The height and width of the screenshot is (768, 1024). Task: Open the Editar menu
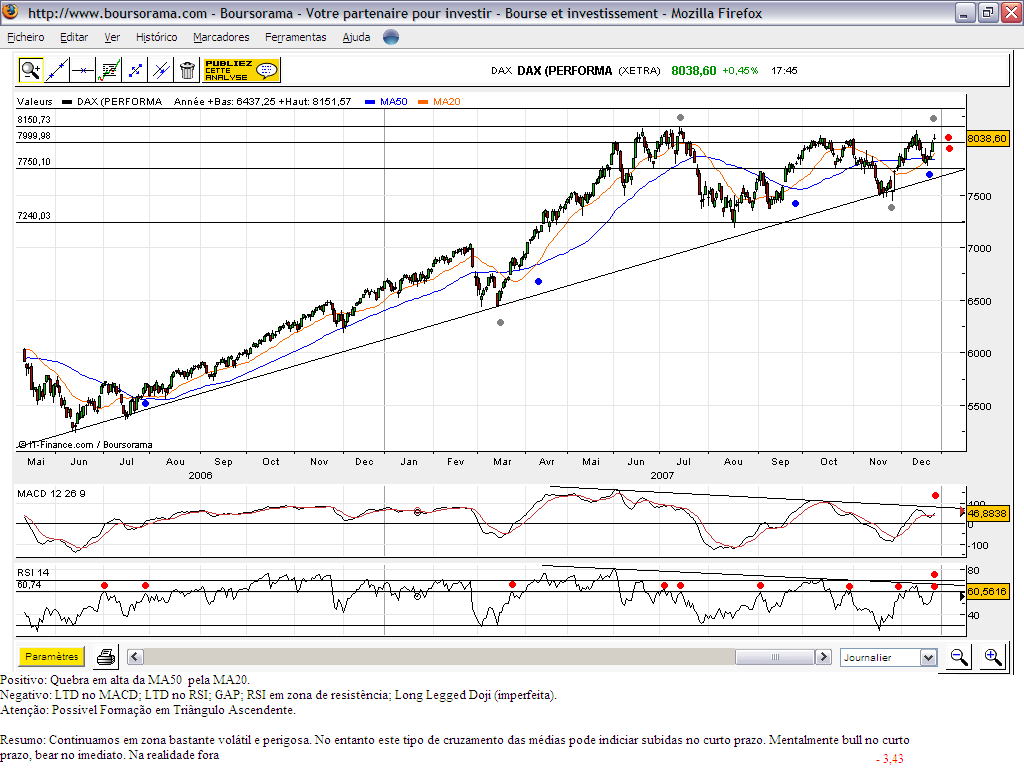(x=74, y=37)
